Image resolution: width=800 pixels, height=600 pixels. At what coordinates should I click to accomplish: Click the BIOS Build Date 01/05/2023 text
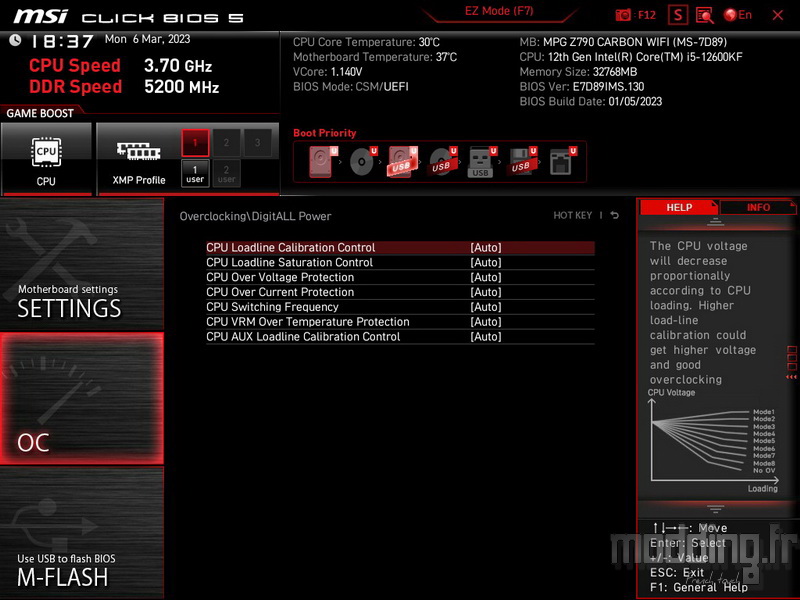(590, 101)
